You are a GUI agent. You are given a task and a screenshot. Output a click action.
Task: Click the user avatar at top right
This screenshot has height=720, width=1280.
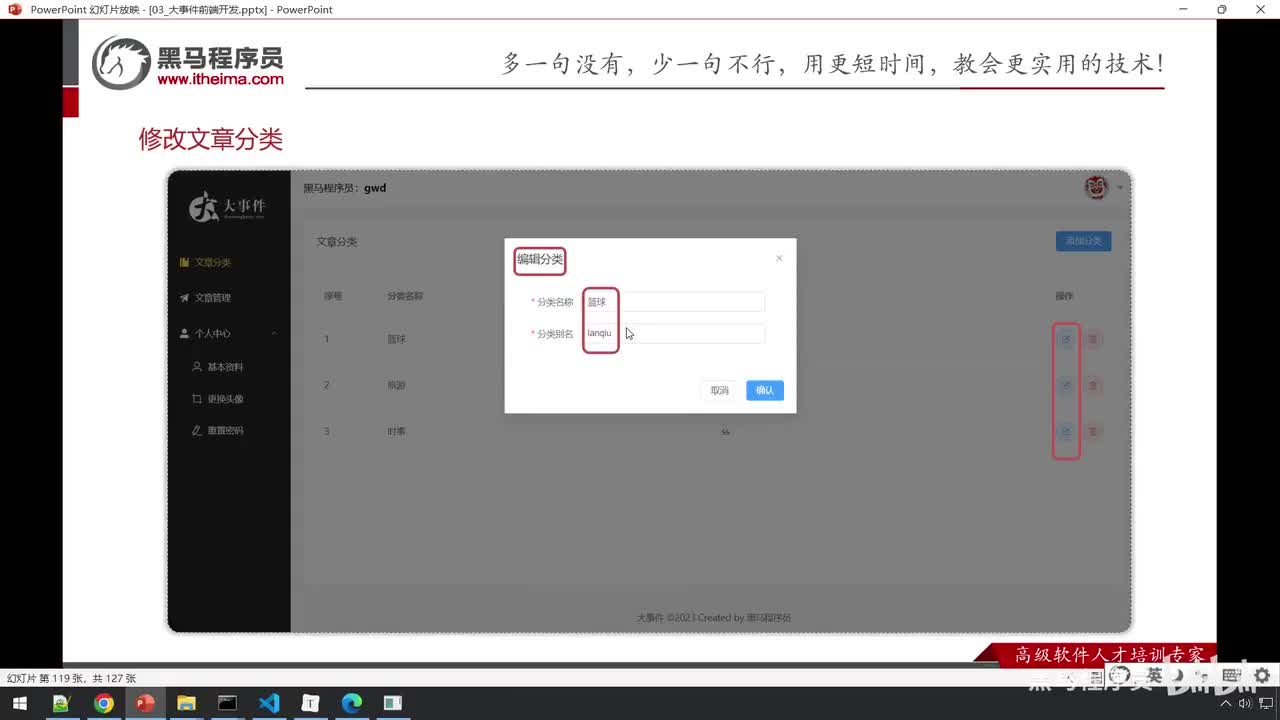[1097, 187]
